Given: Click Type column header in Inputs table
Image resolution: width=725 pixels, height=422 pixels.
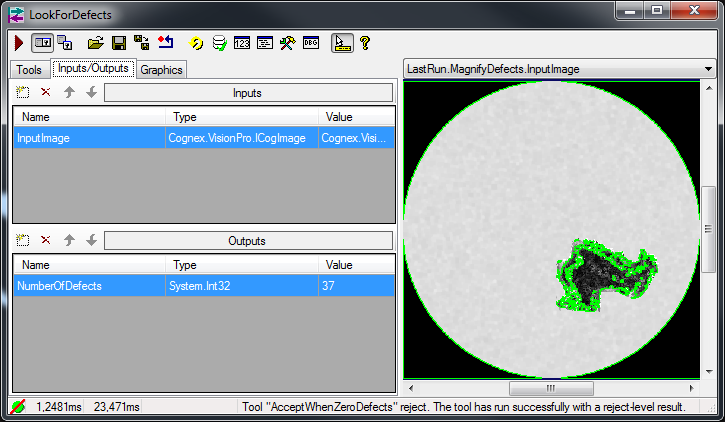Looking at the screenshot, I should [242, 117].
